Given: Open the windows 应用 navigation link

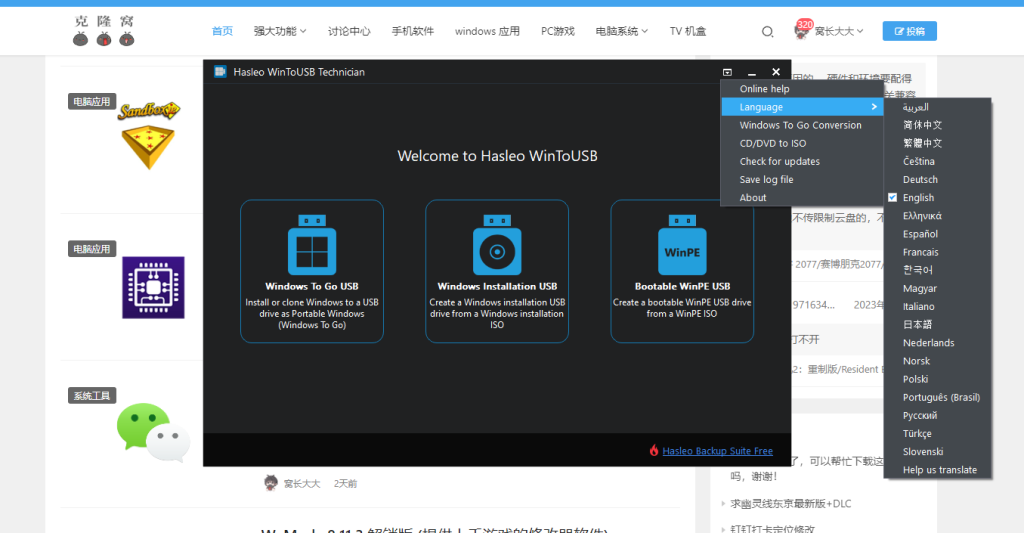Looking at the screenshot, I should (487, 31).
